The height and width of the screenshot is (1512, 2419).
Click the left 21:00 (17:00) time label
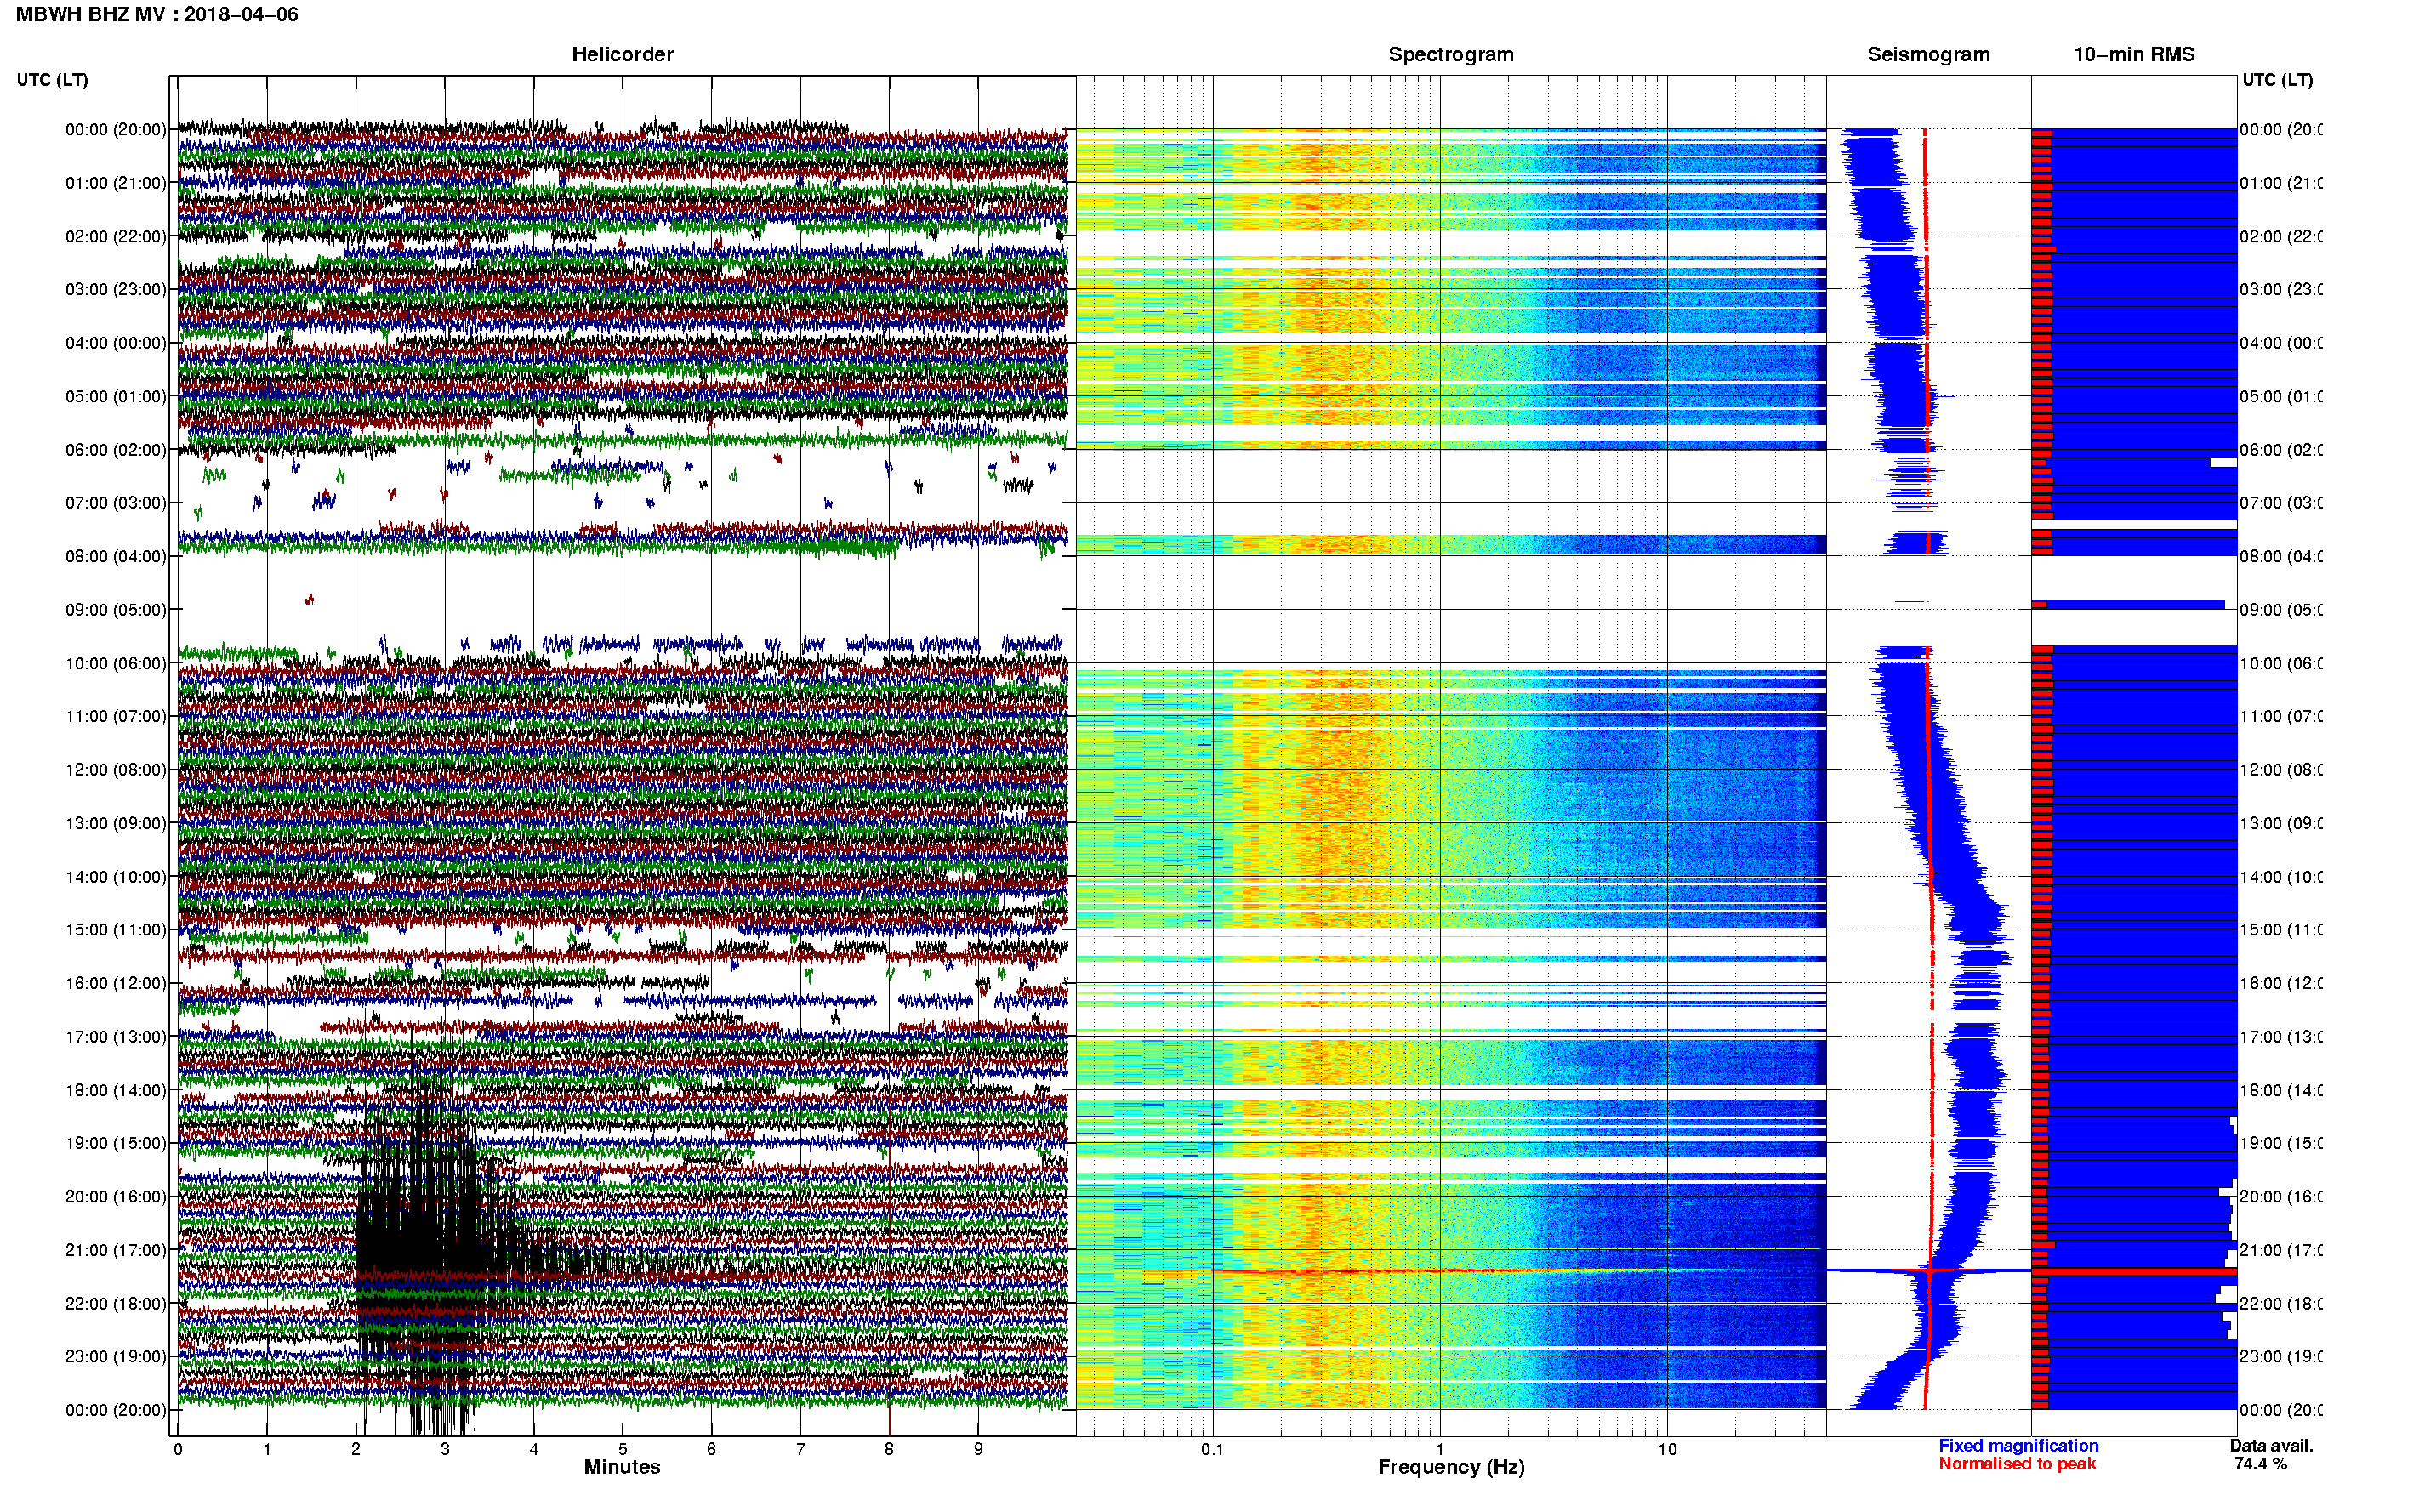point(116,1251)
